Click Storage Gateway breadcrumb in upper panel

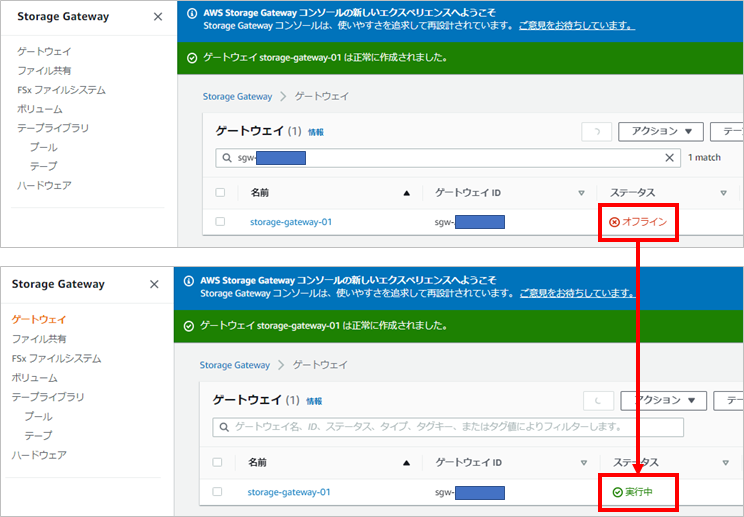tap(237, 97)
